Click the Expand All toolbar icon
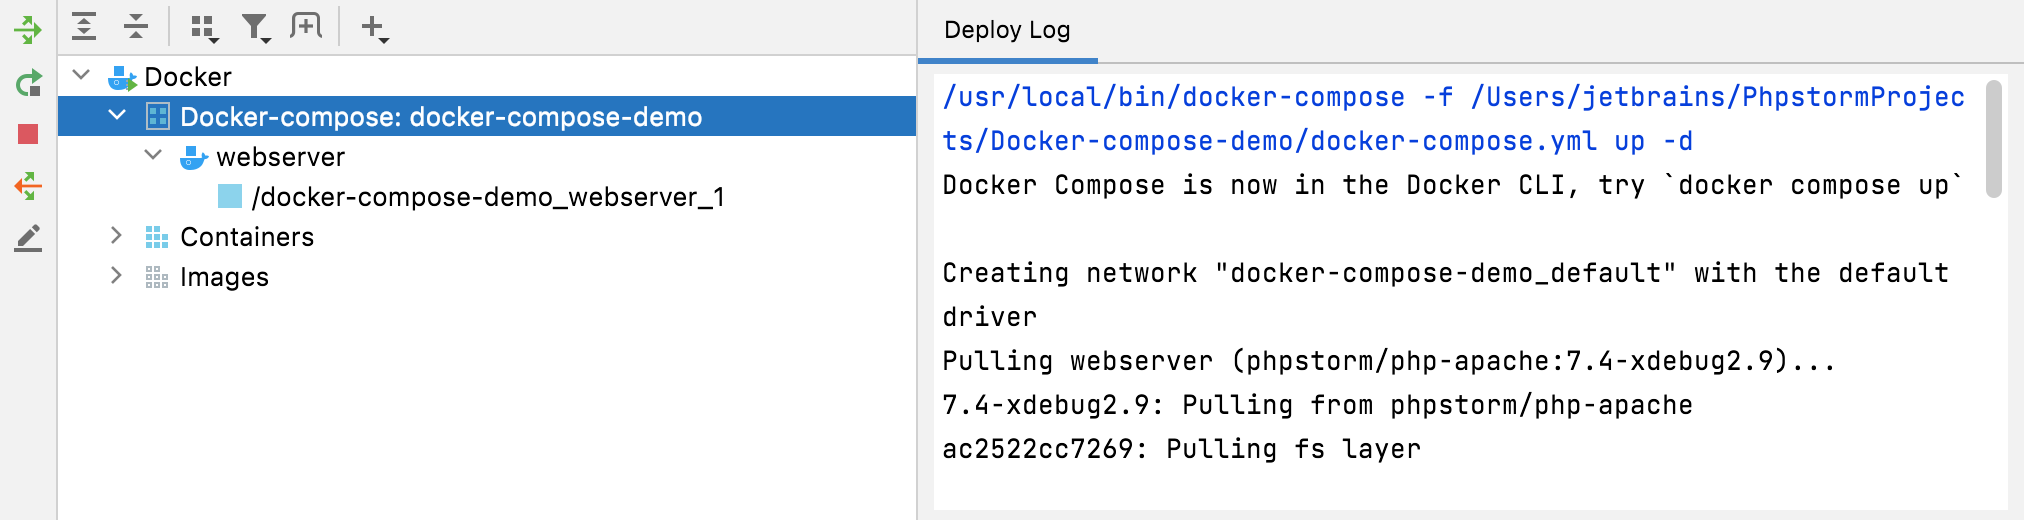Image resolution: width=2024 pixels, height=520 pixels. point(85,27)
